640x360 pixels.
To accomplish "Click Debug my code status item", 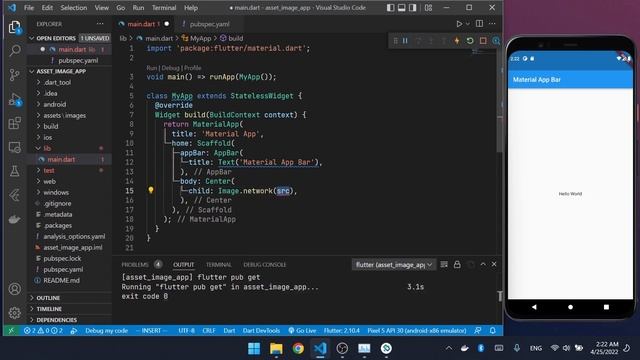I will [106, 331].
